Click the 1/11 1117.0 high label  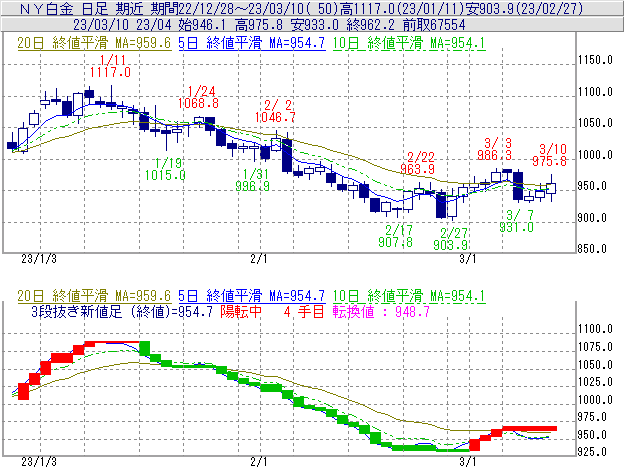110,66
